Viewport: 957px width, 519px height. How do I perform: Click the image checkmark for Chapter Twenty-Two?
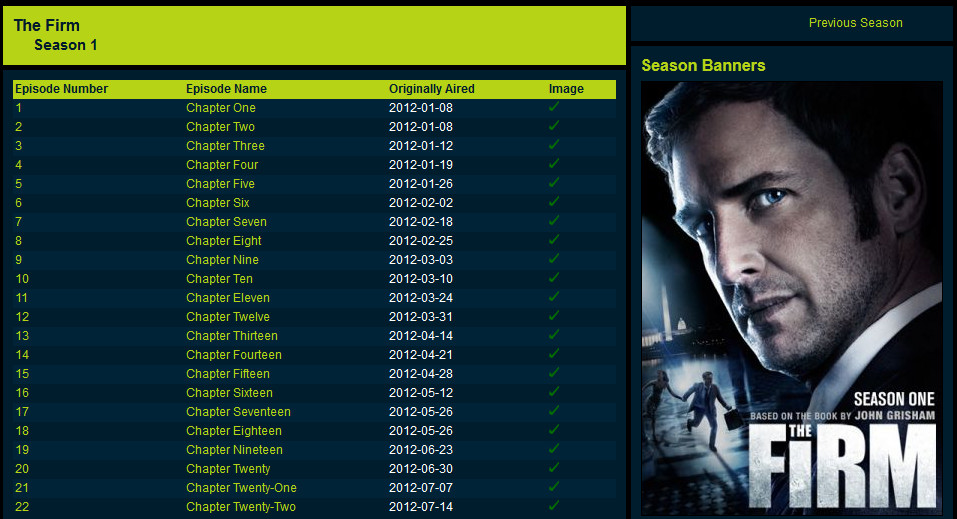pyautogui.click(x=554, y=506)
